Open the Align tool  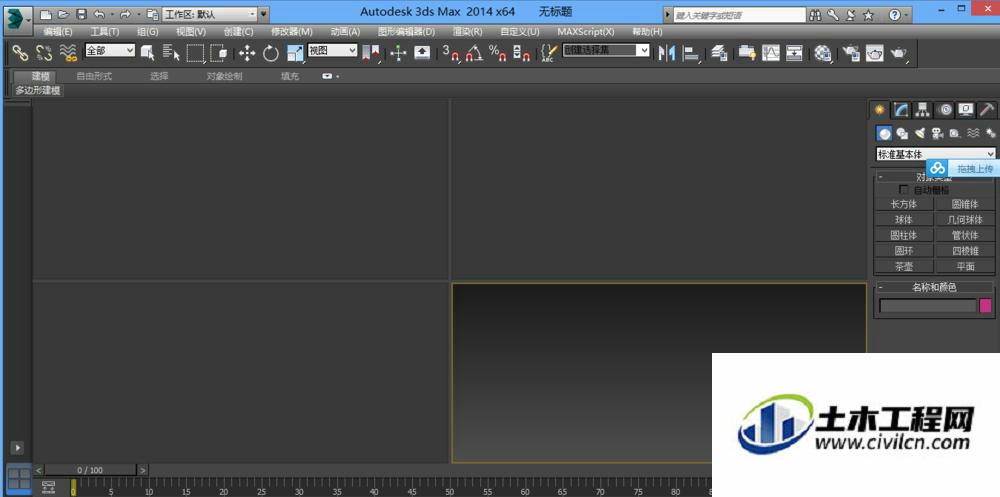690,54
